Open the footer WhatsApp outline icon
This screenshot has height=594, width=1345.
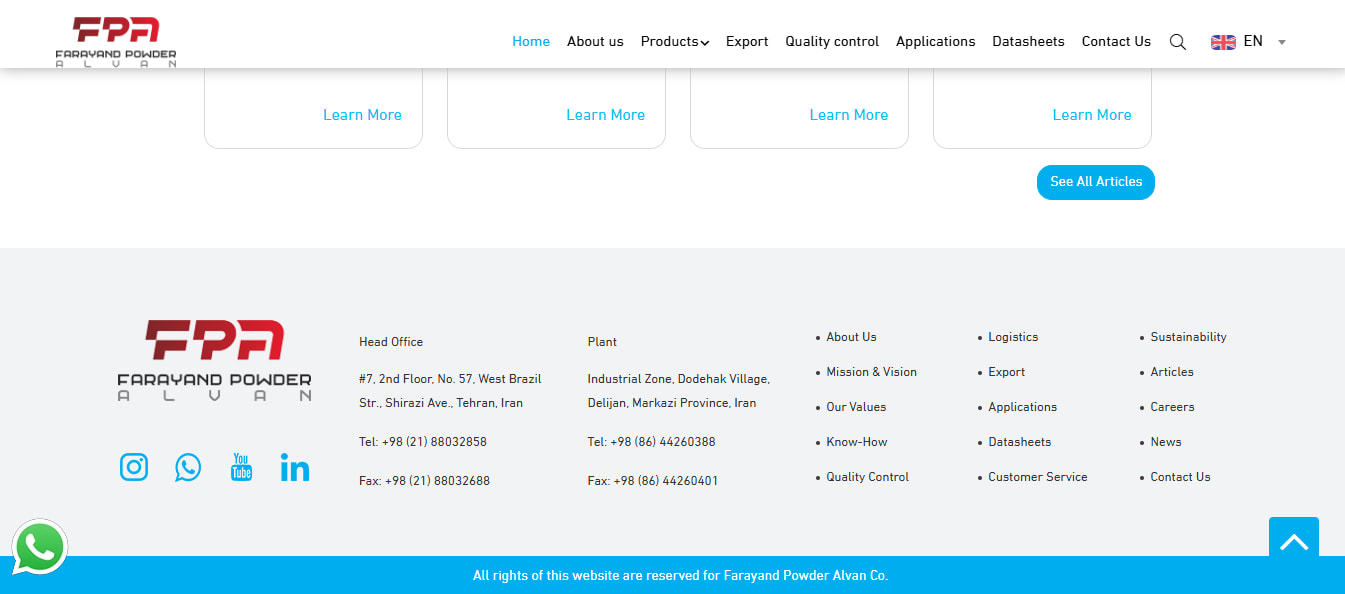(188, 467)
